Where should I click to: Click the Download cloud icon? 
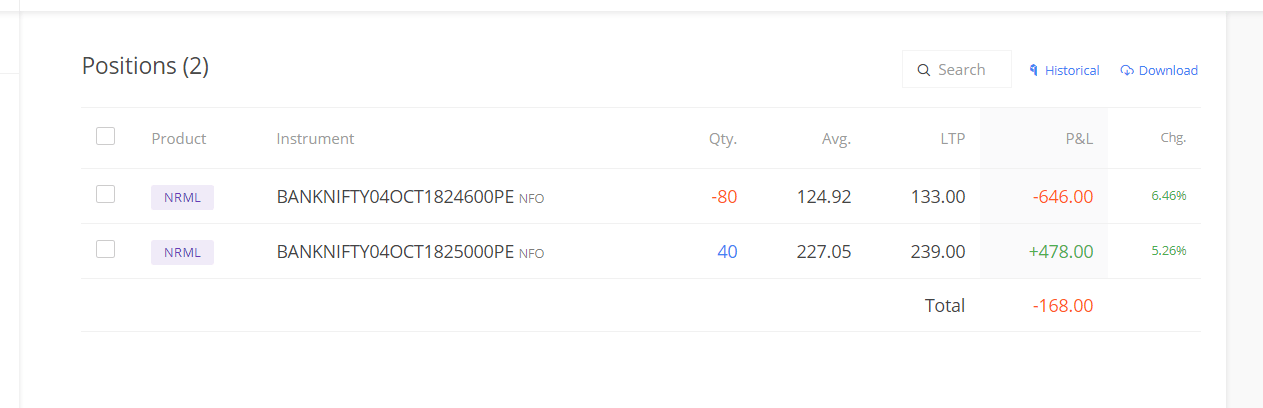tap(1127, 70)
